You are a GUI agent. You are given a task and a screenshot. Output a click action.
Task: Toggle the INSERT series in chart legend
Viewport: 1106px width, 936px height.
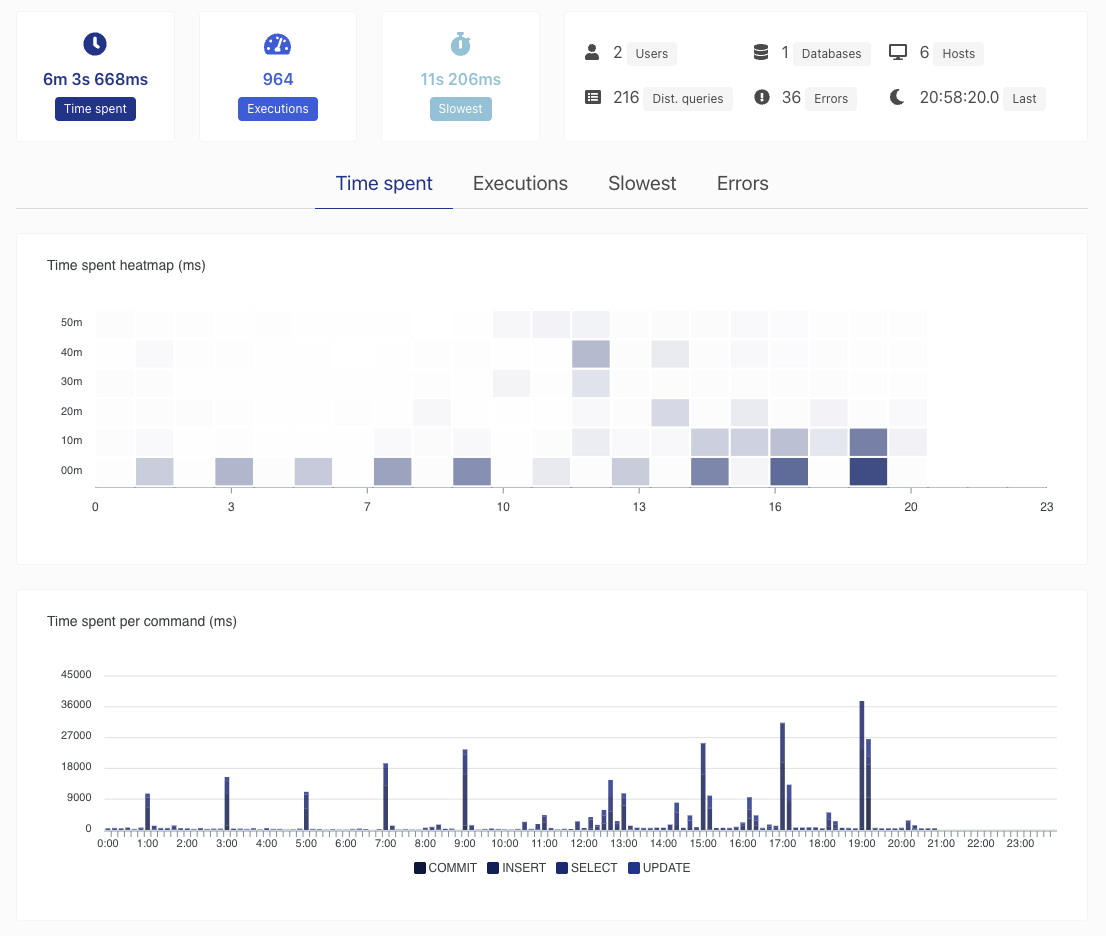516,868
